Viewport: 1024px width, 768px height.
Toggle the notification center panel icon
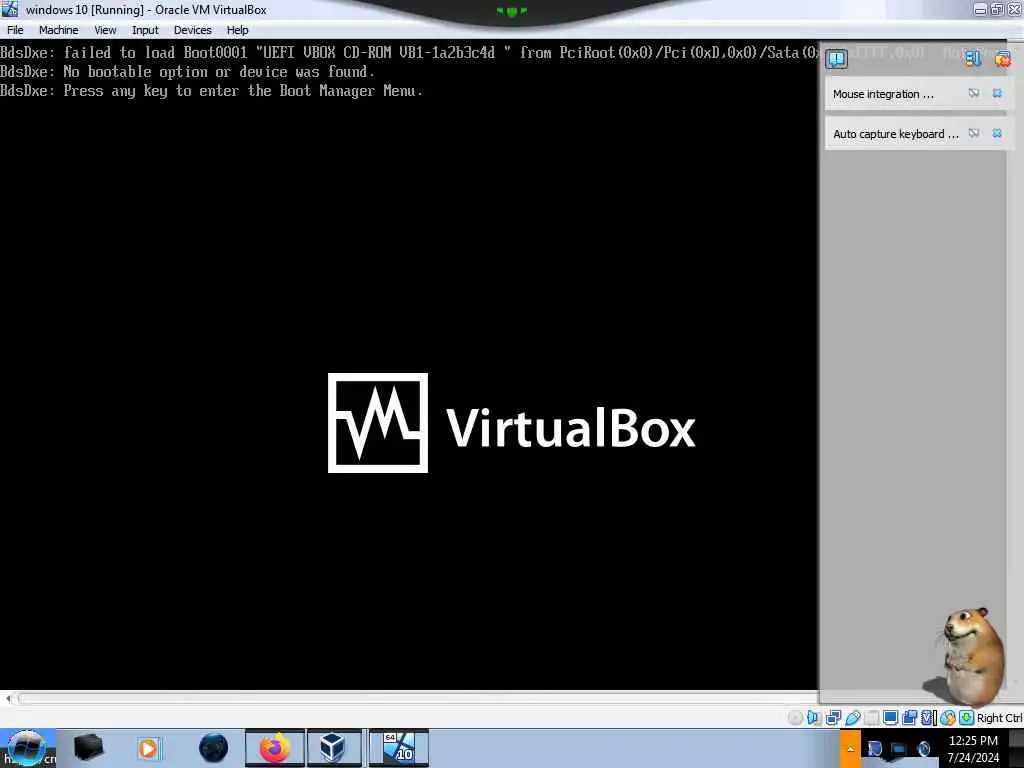[x=837, y=59]
